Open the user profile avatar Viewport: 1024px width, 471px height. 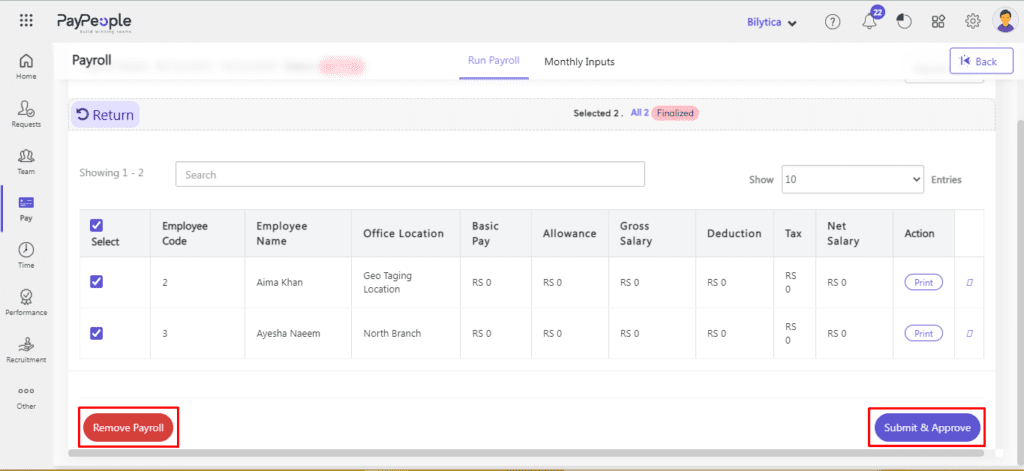coord(1004,20)
